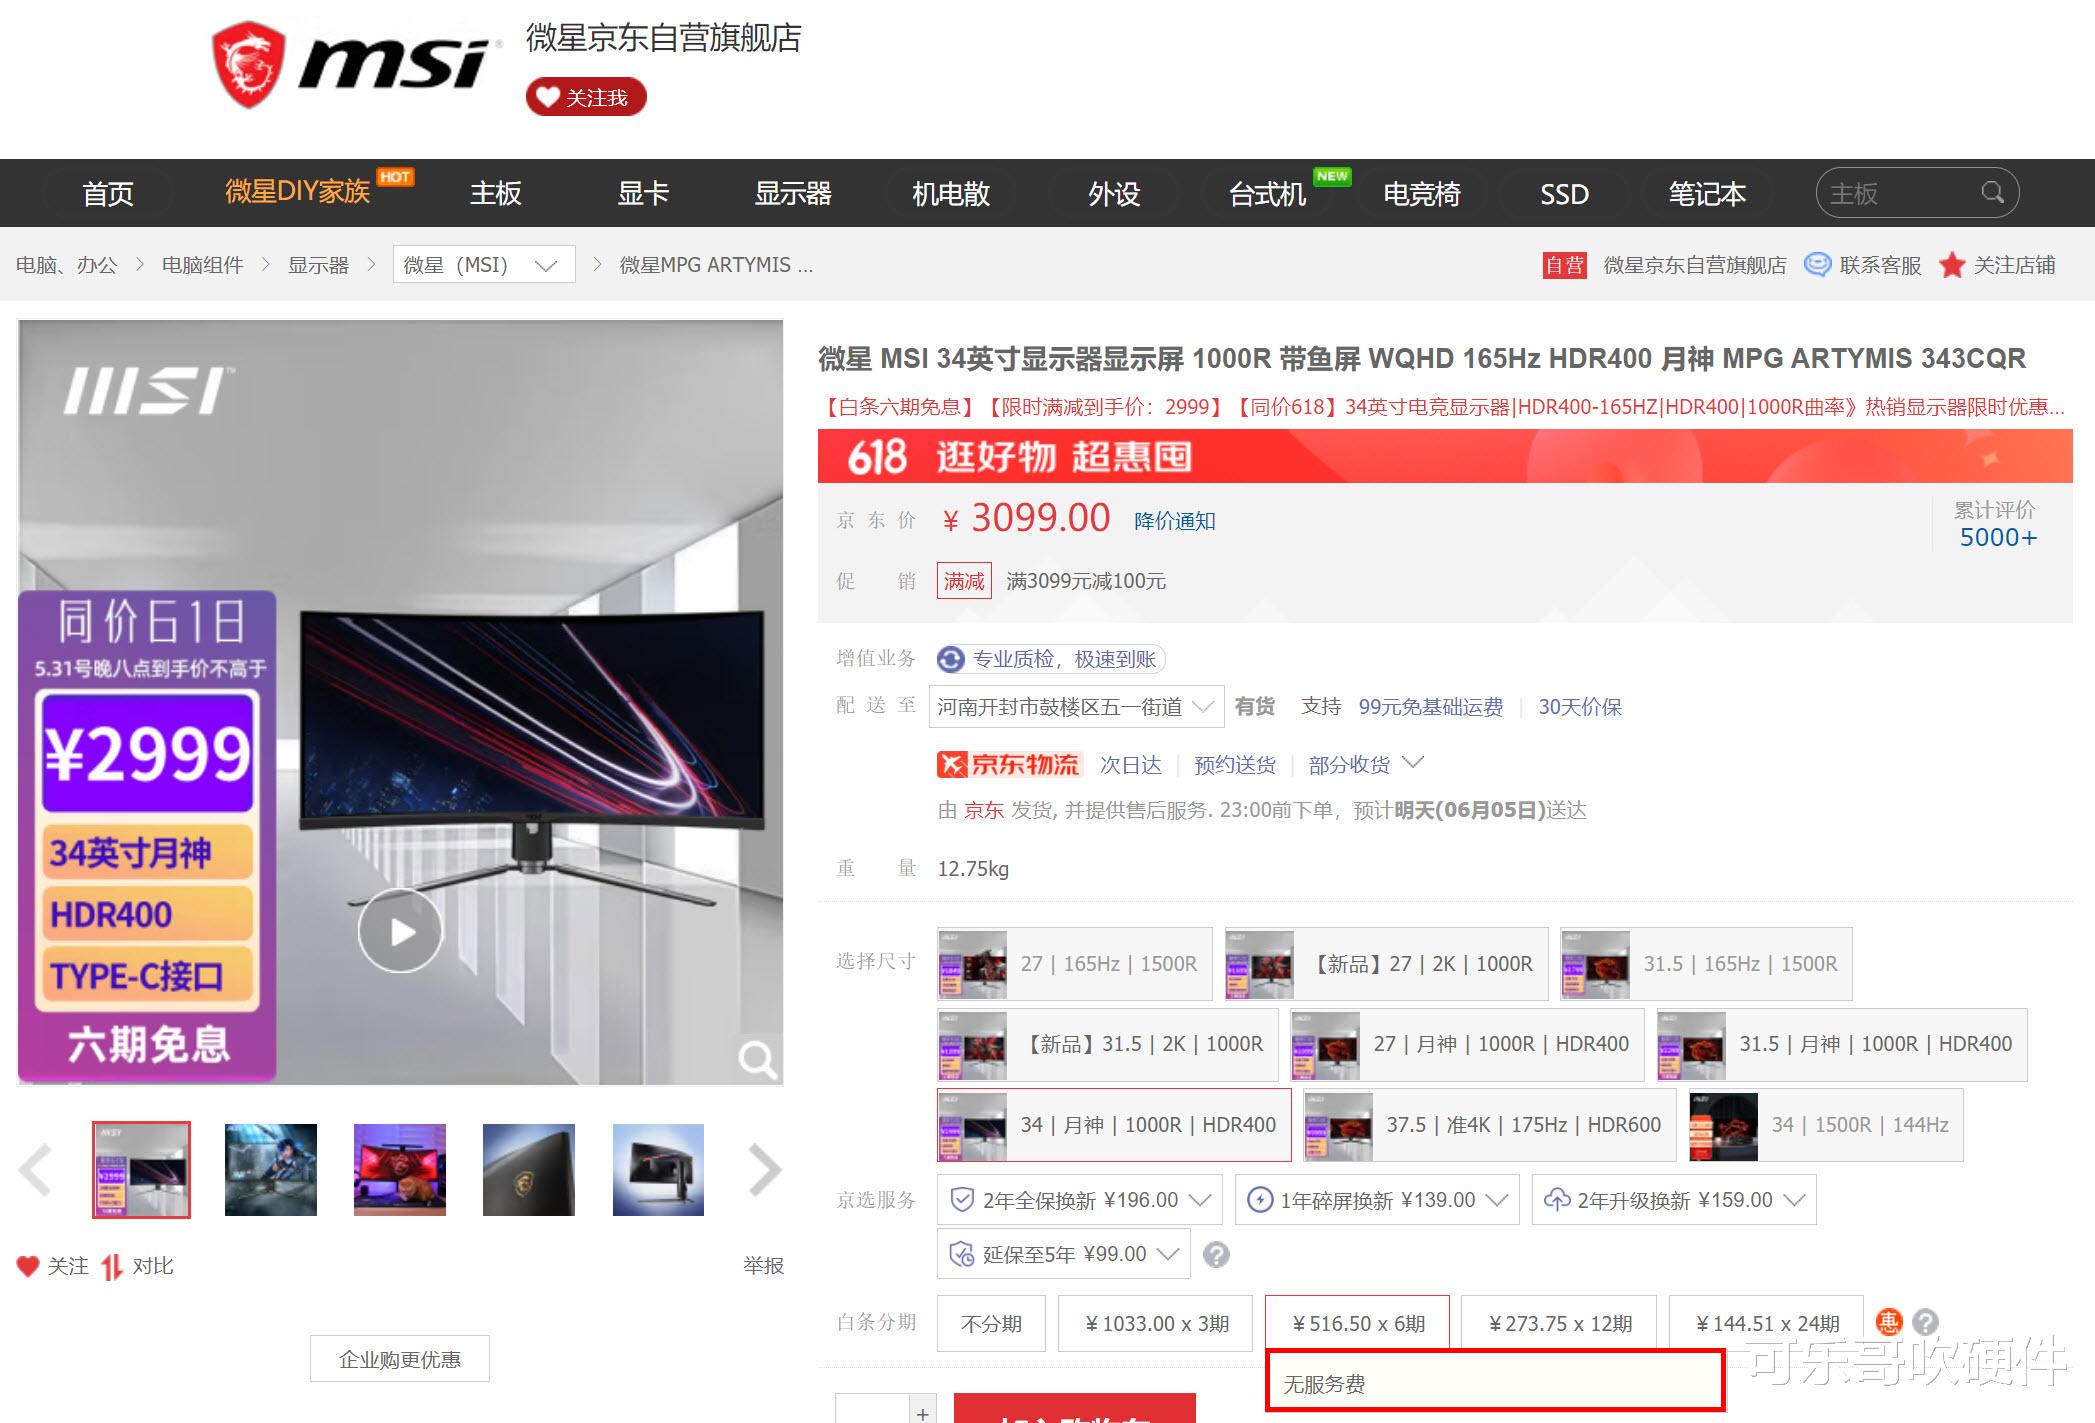Play the product video

(x=400, y=931)
